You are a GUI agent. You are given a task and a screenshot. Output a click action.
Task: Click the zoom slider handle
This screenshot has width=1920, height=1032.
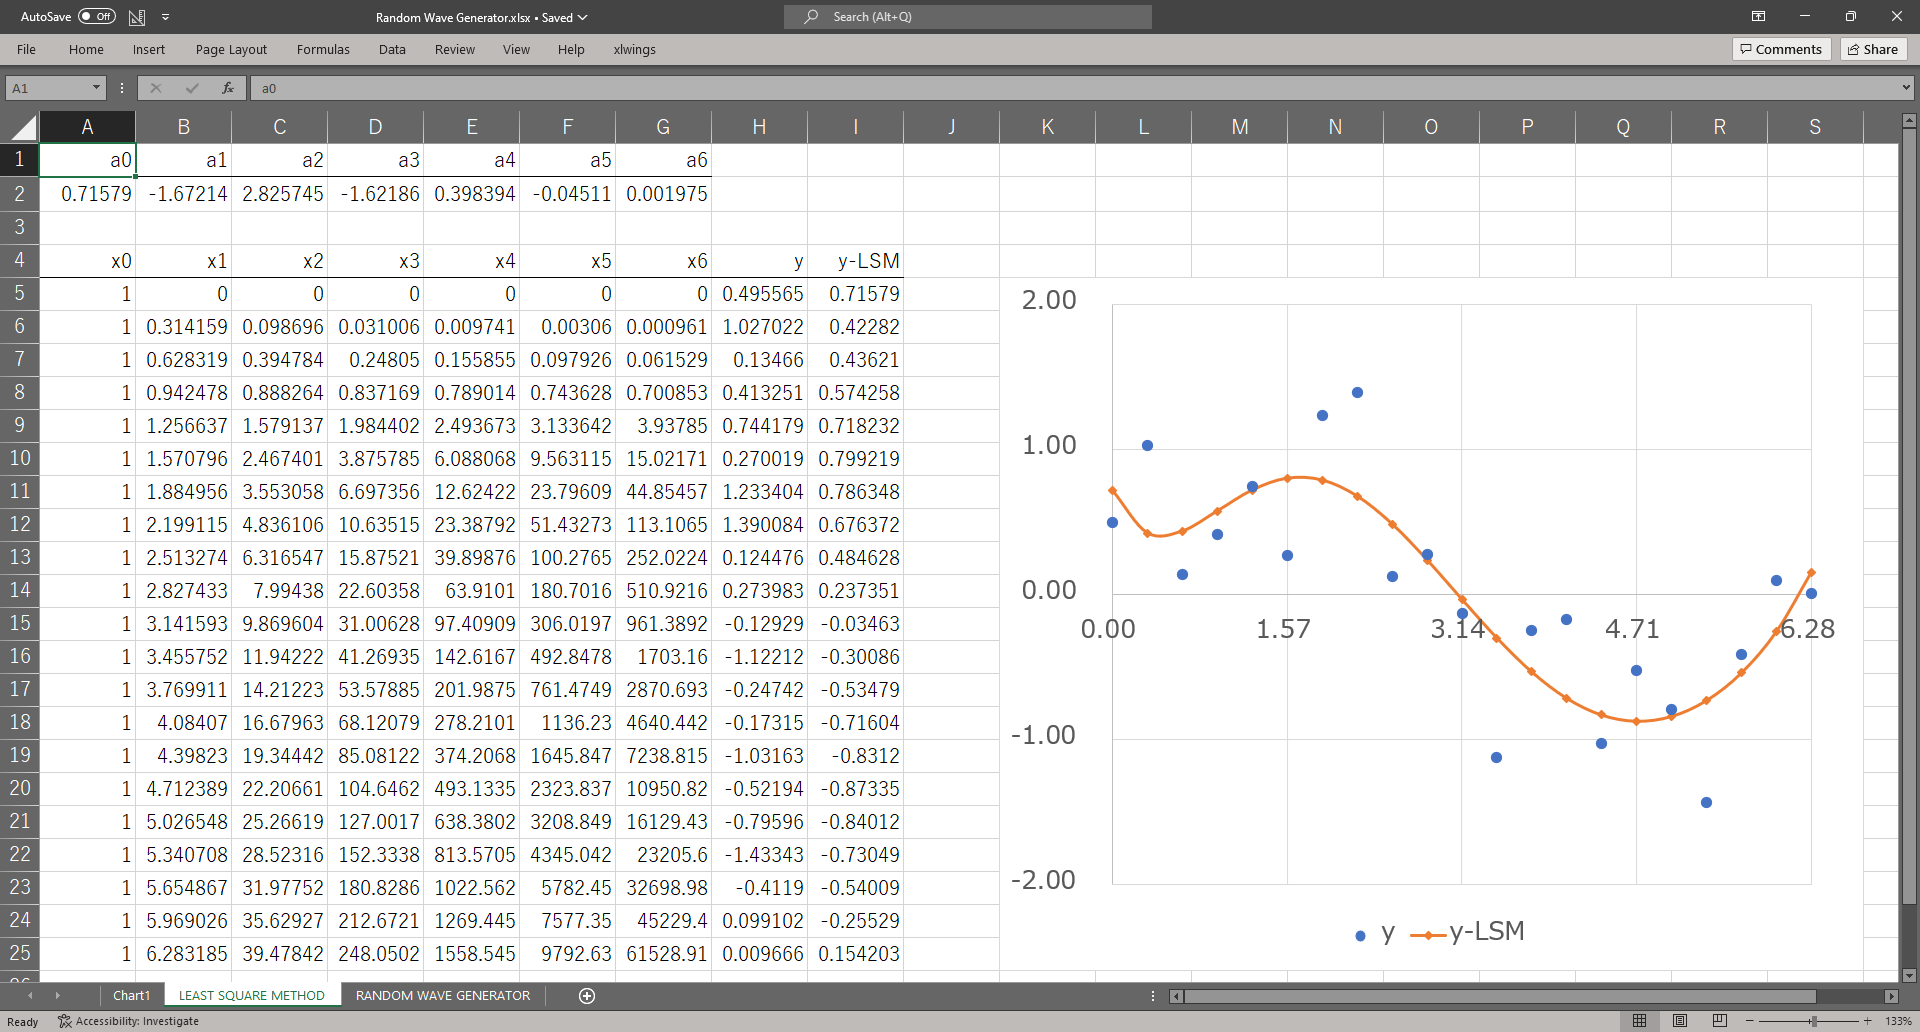coord(1813,1021)
